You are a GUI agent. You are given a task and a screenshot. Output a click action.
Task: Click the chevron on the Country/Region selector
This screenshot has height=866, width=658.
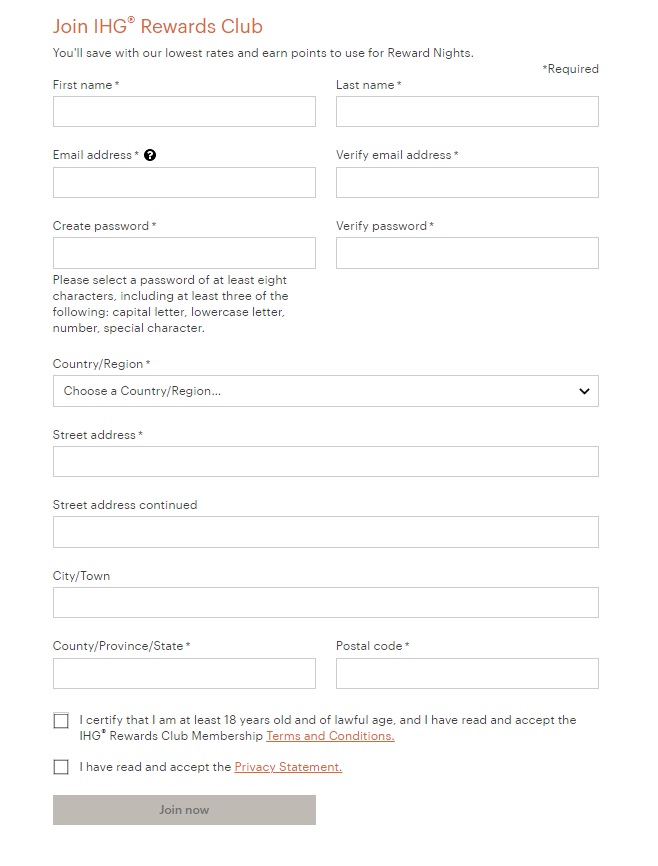(584, 391)
